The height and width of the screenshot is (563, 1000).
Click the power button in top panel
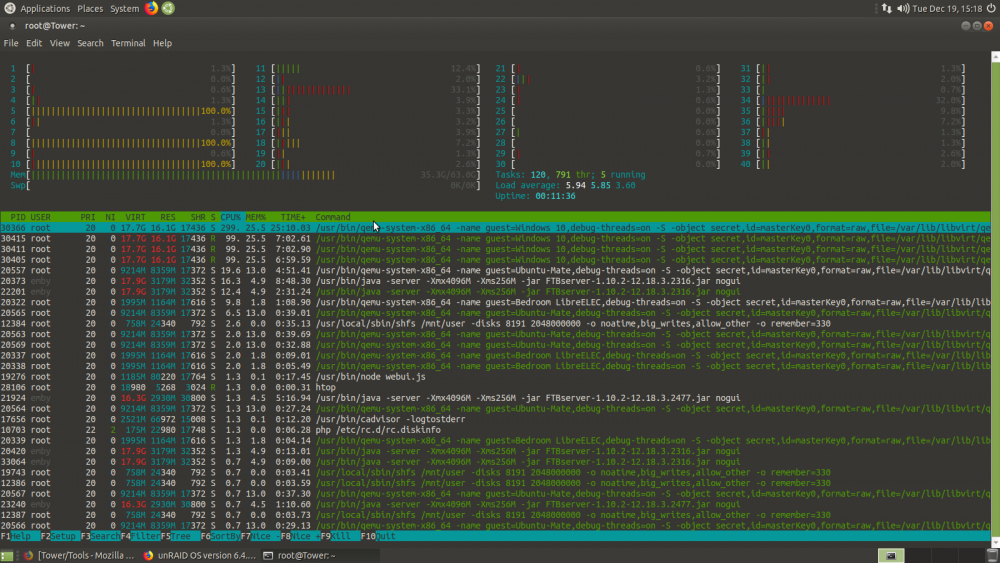tap(991, 8)
